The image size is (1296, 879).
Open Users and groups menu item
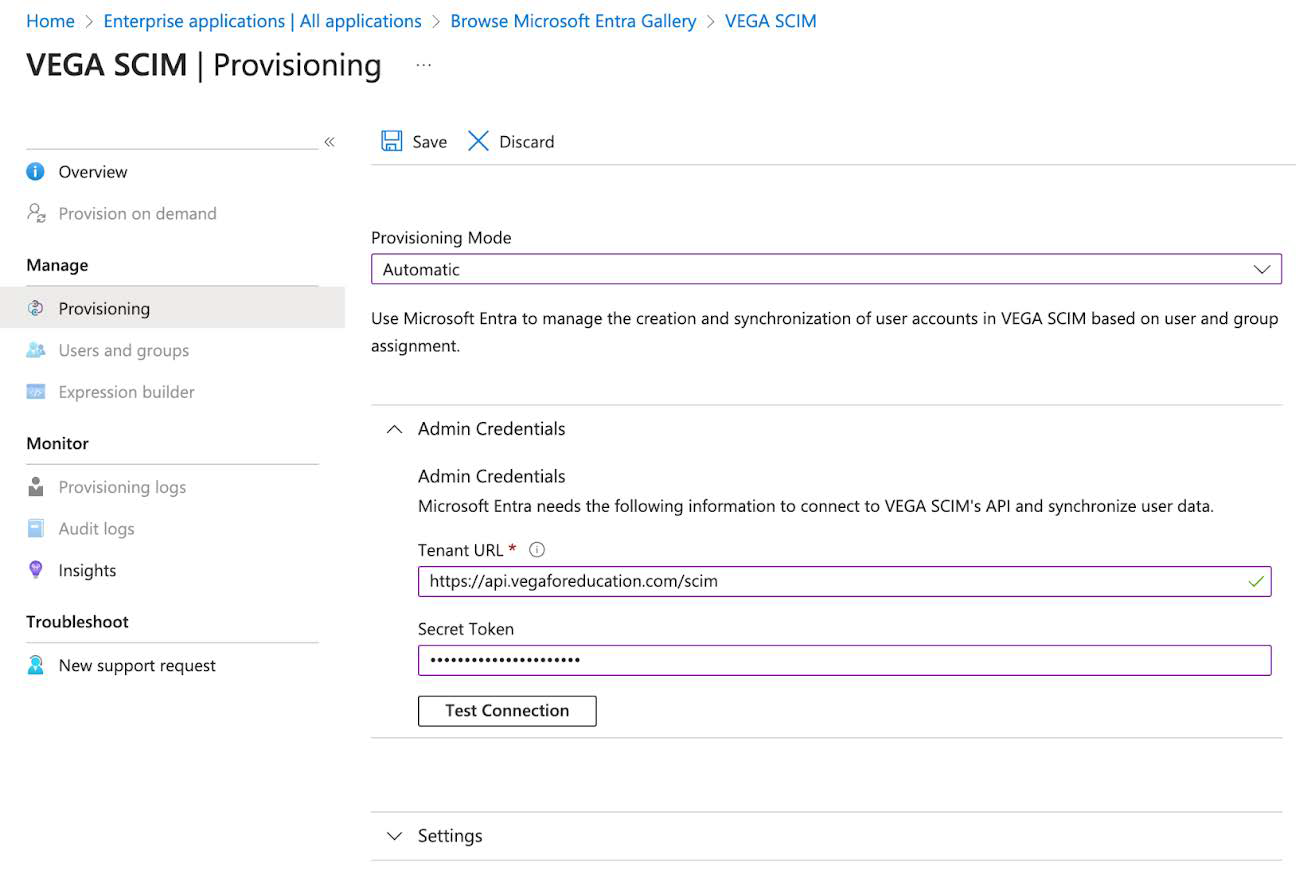point(123,350)
